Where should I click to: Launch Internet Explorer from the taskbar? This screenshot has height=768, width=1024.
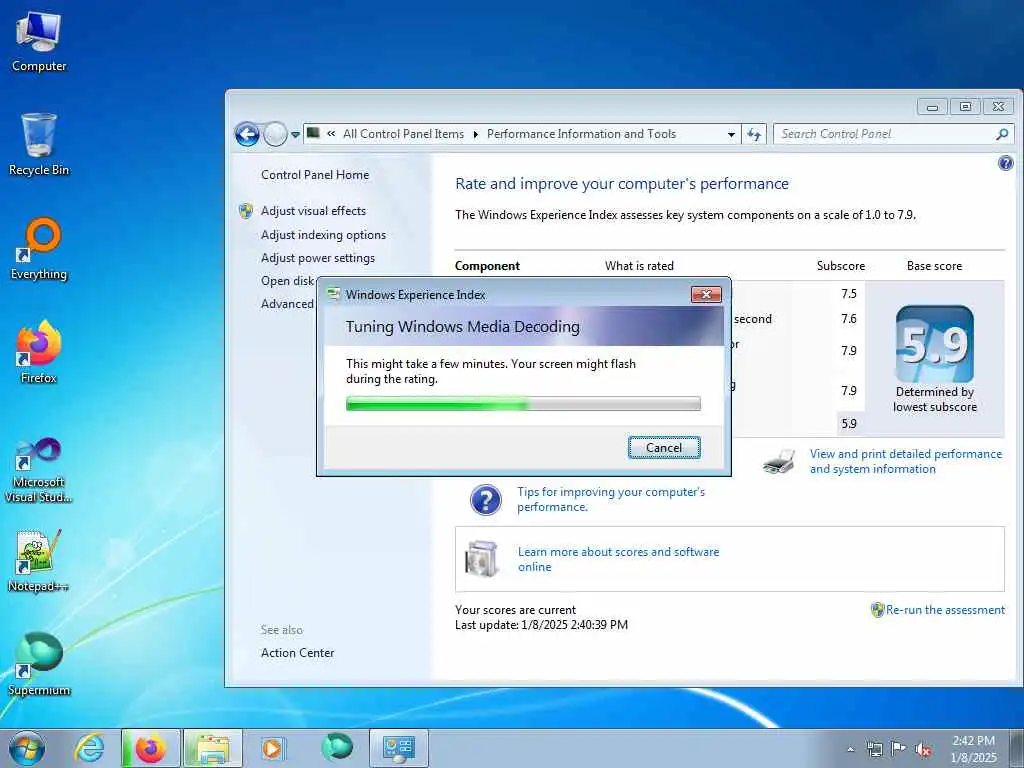point(89,748)
